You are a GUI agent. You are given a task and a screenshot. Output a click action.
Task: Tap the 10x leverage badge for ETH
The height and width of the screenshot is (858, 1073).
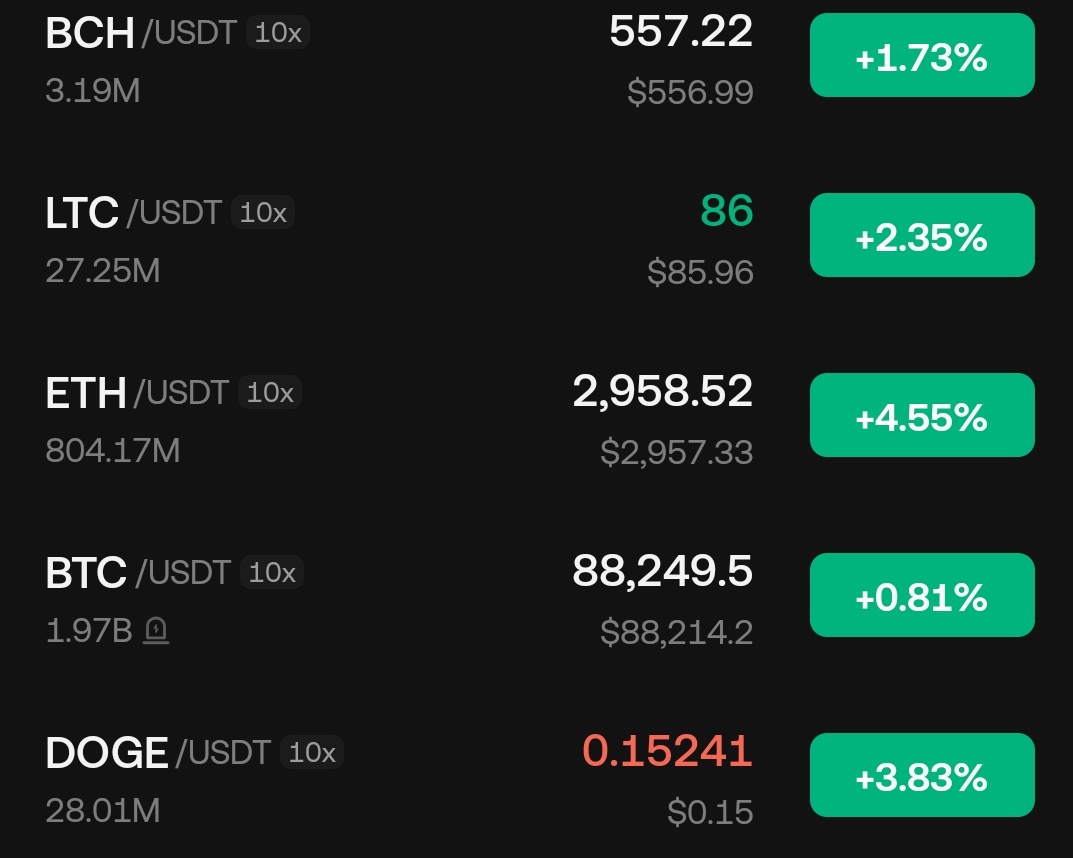click(270, 393)
